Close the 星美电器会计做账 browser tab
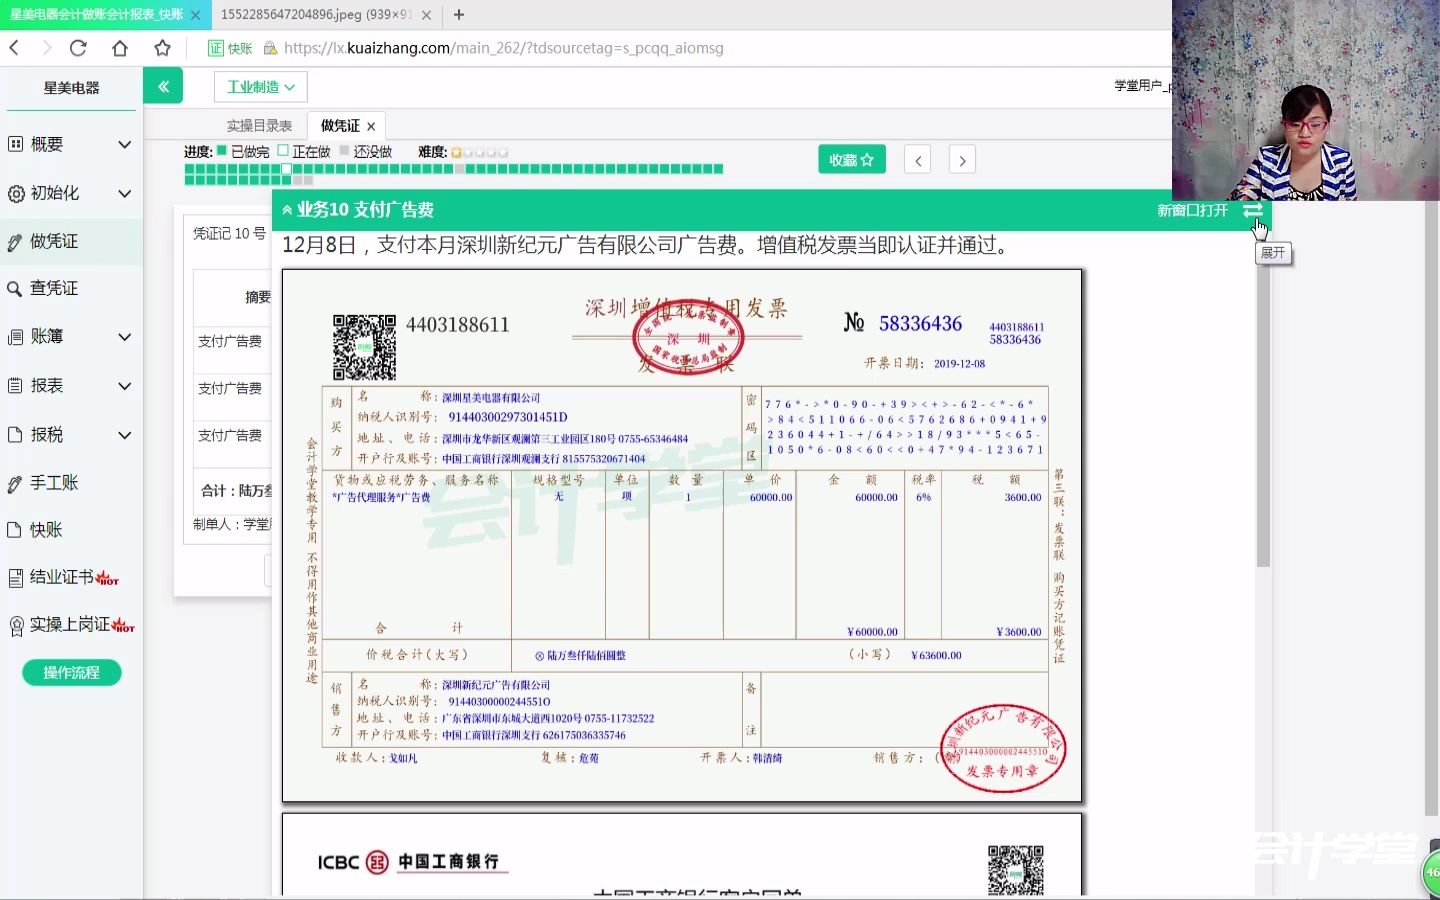The image size is (1440, 900). tap(195, 15)
